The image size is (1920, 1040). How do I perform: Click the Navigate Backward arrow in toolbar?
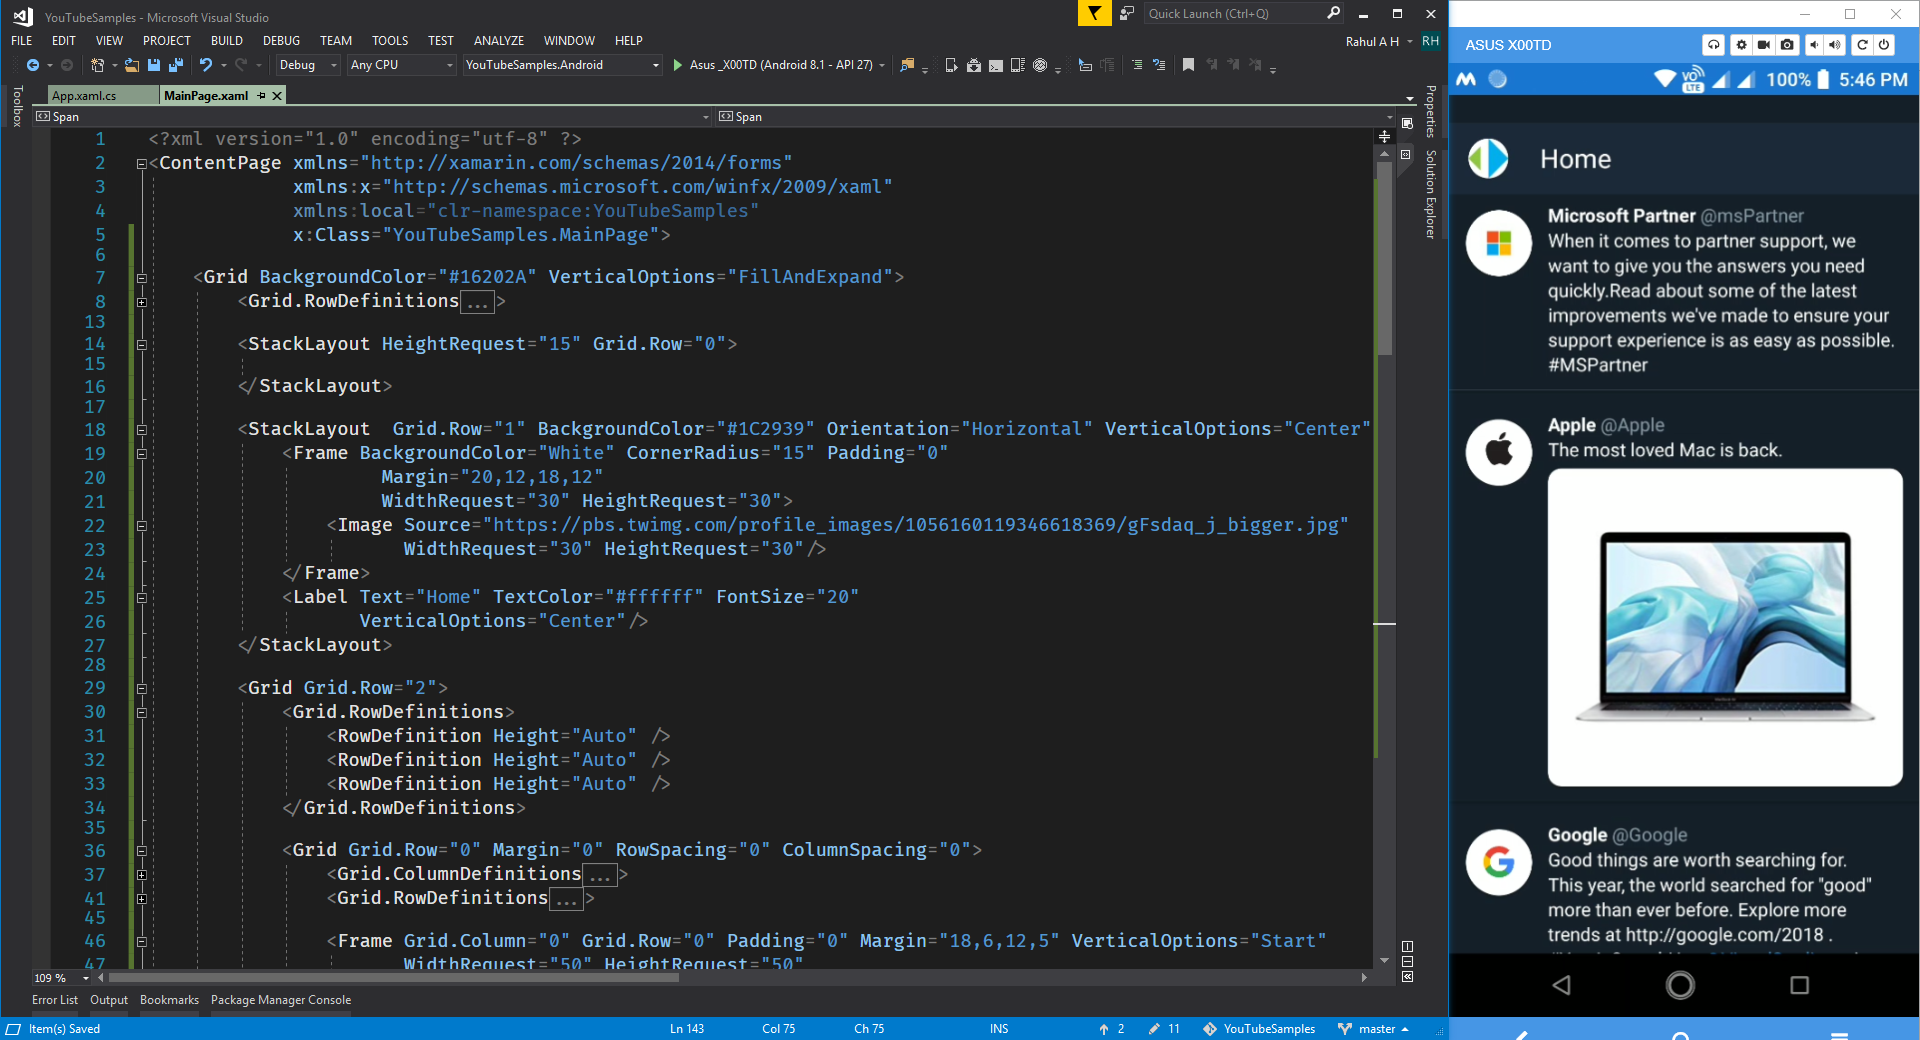[x=33, y=65]
